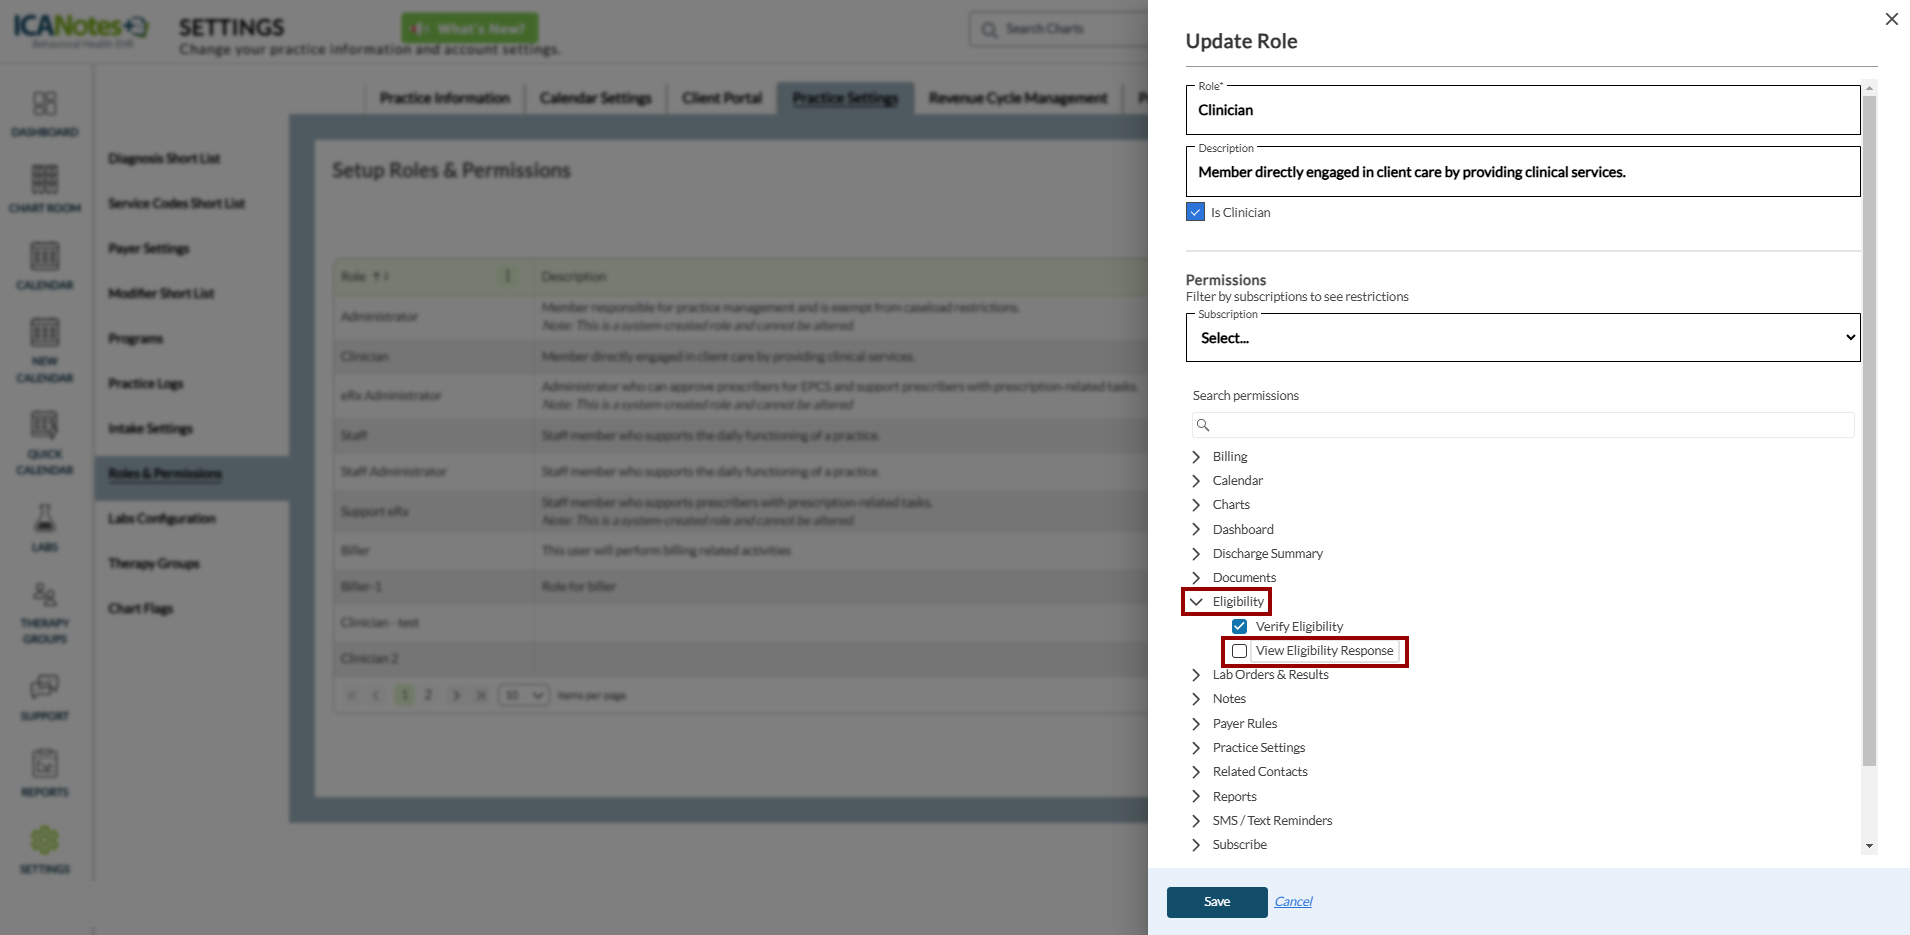
Task: Expand the Billing permissions group
Action: [x=1196, y=457]
